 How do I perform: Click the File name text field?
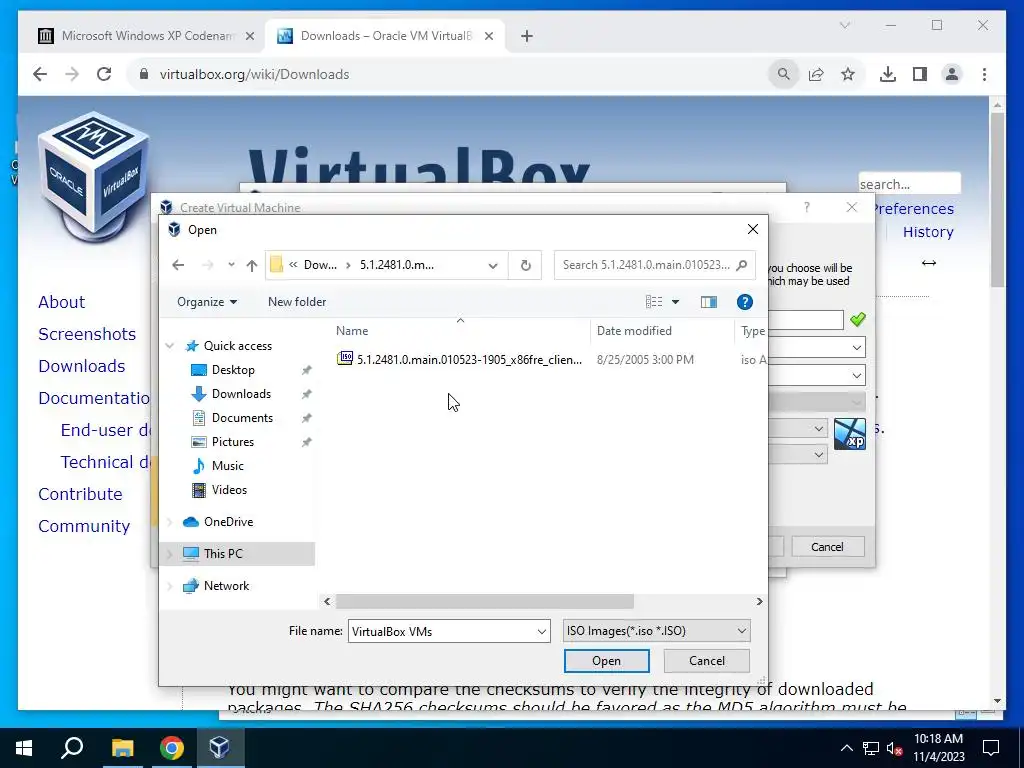[x=441, y=632]
